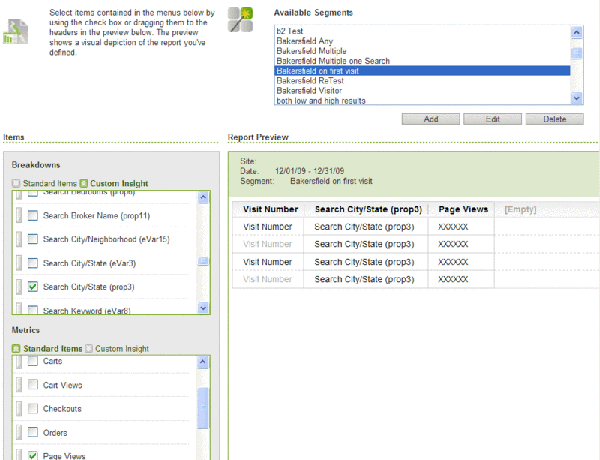Select b2 Test segment
This screenshot has height=460, width=600.
pos(422,31)
